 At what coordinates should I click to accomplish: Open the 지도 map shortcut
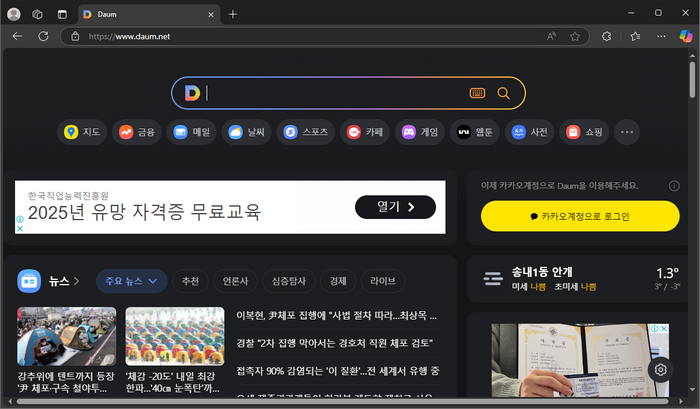coord(82,132)
